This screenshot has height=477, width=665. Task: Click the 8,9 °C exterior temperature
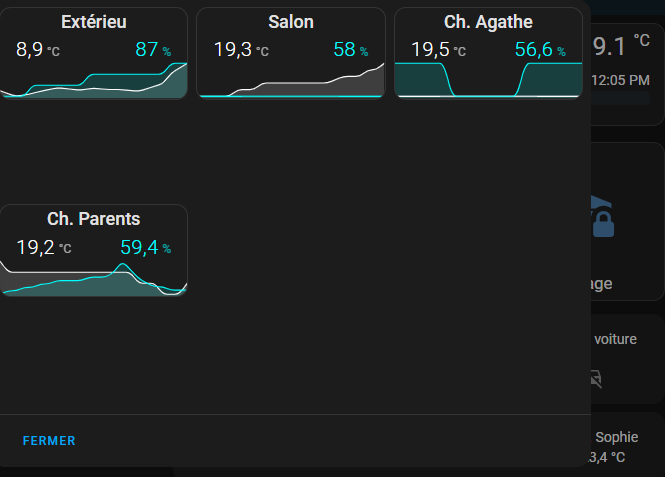pos(38,50)
